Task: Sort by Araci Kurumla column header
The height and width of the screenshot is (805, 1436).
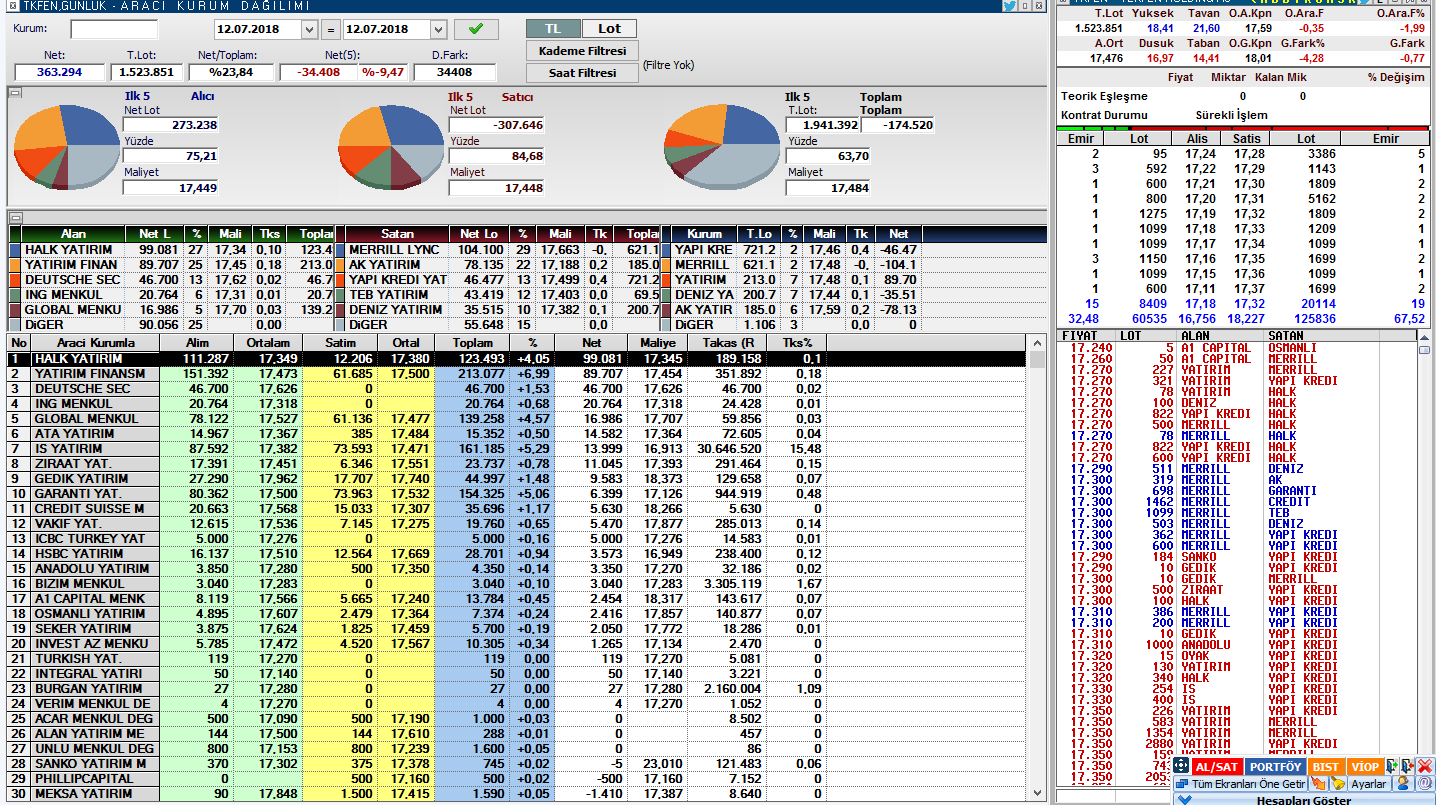Action: click(95, 343)
